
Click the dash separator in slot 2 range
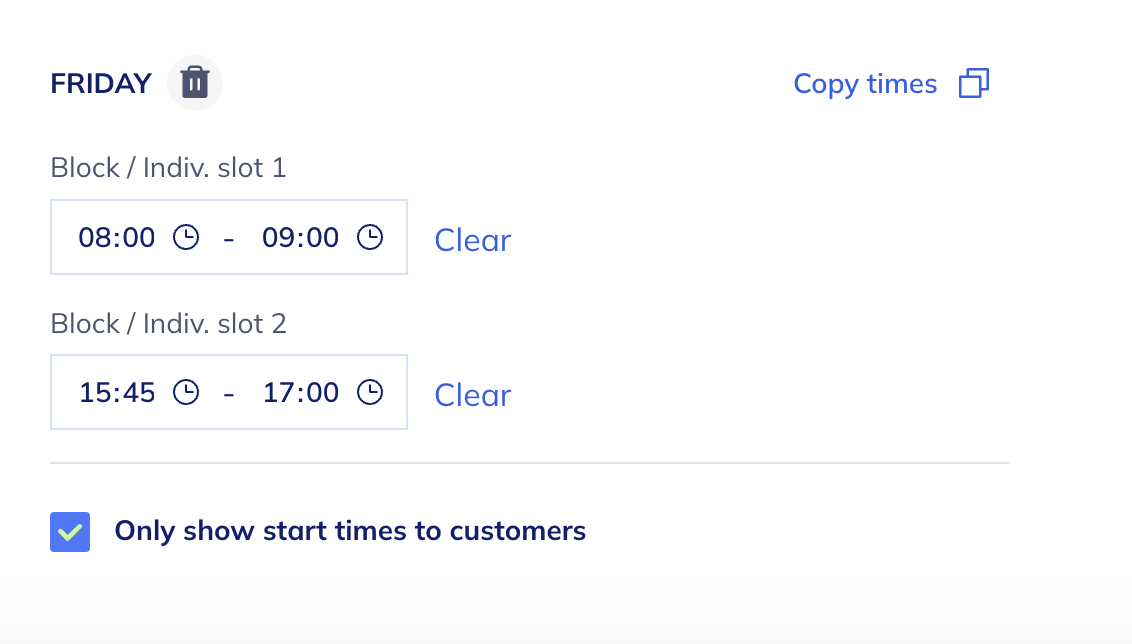point(230,393)
